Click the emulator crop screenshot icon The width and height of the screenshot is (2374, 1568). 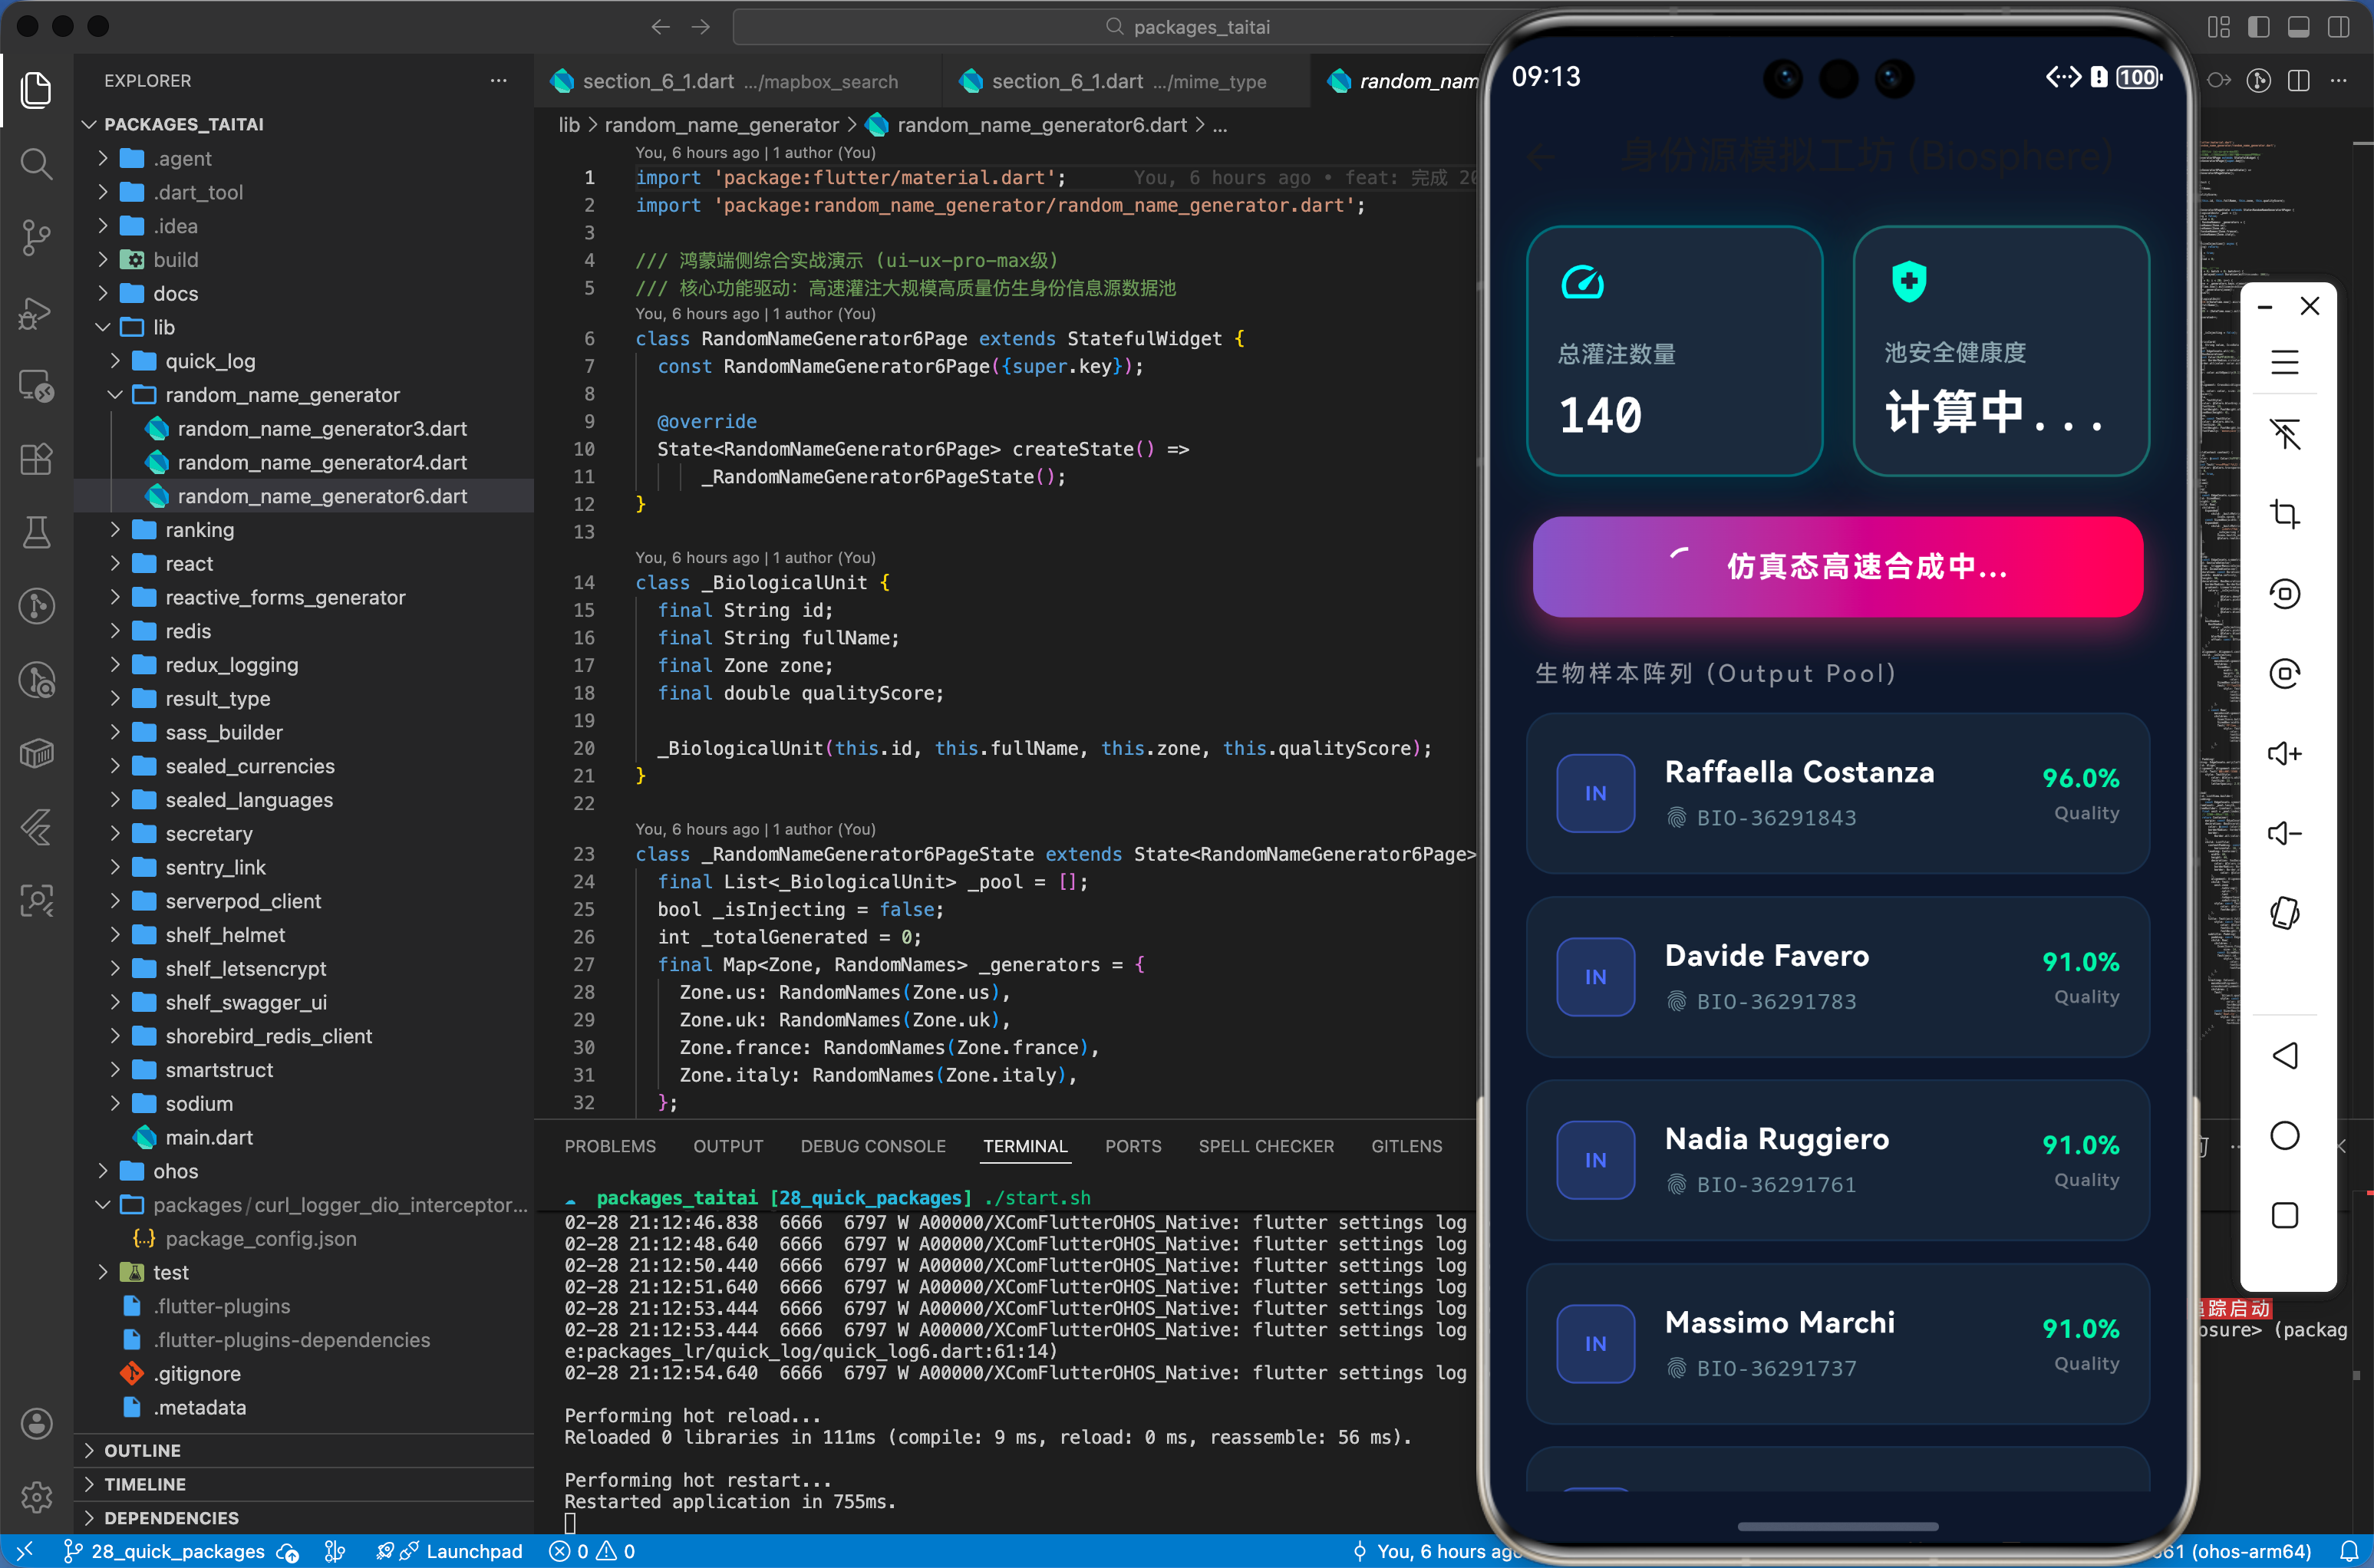[x=2284, y=514]
